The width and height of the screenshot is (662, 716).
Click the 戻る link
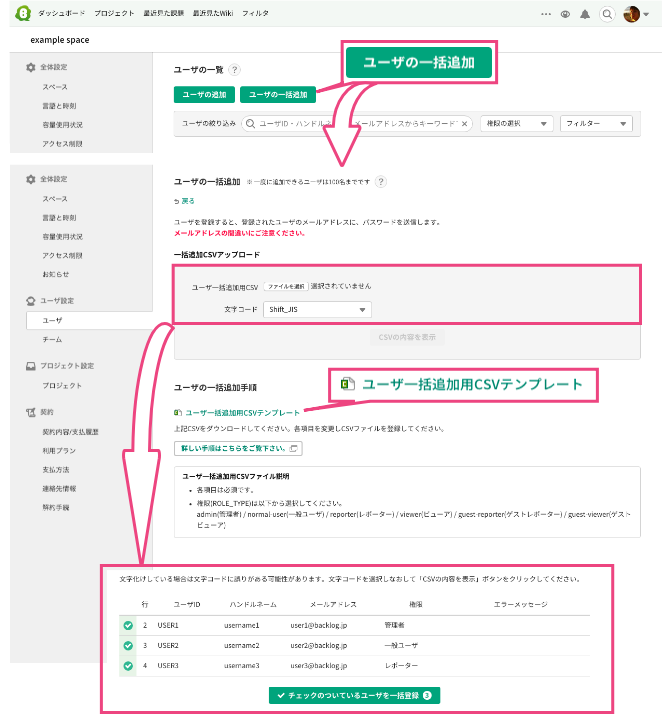[x=188, y=201]
